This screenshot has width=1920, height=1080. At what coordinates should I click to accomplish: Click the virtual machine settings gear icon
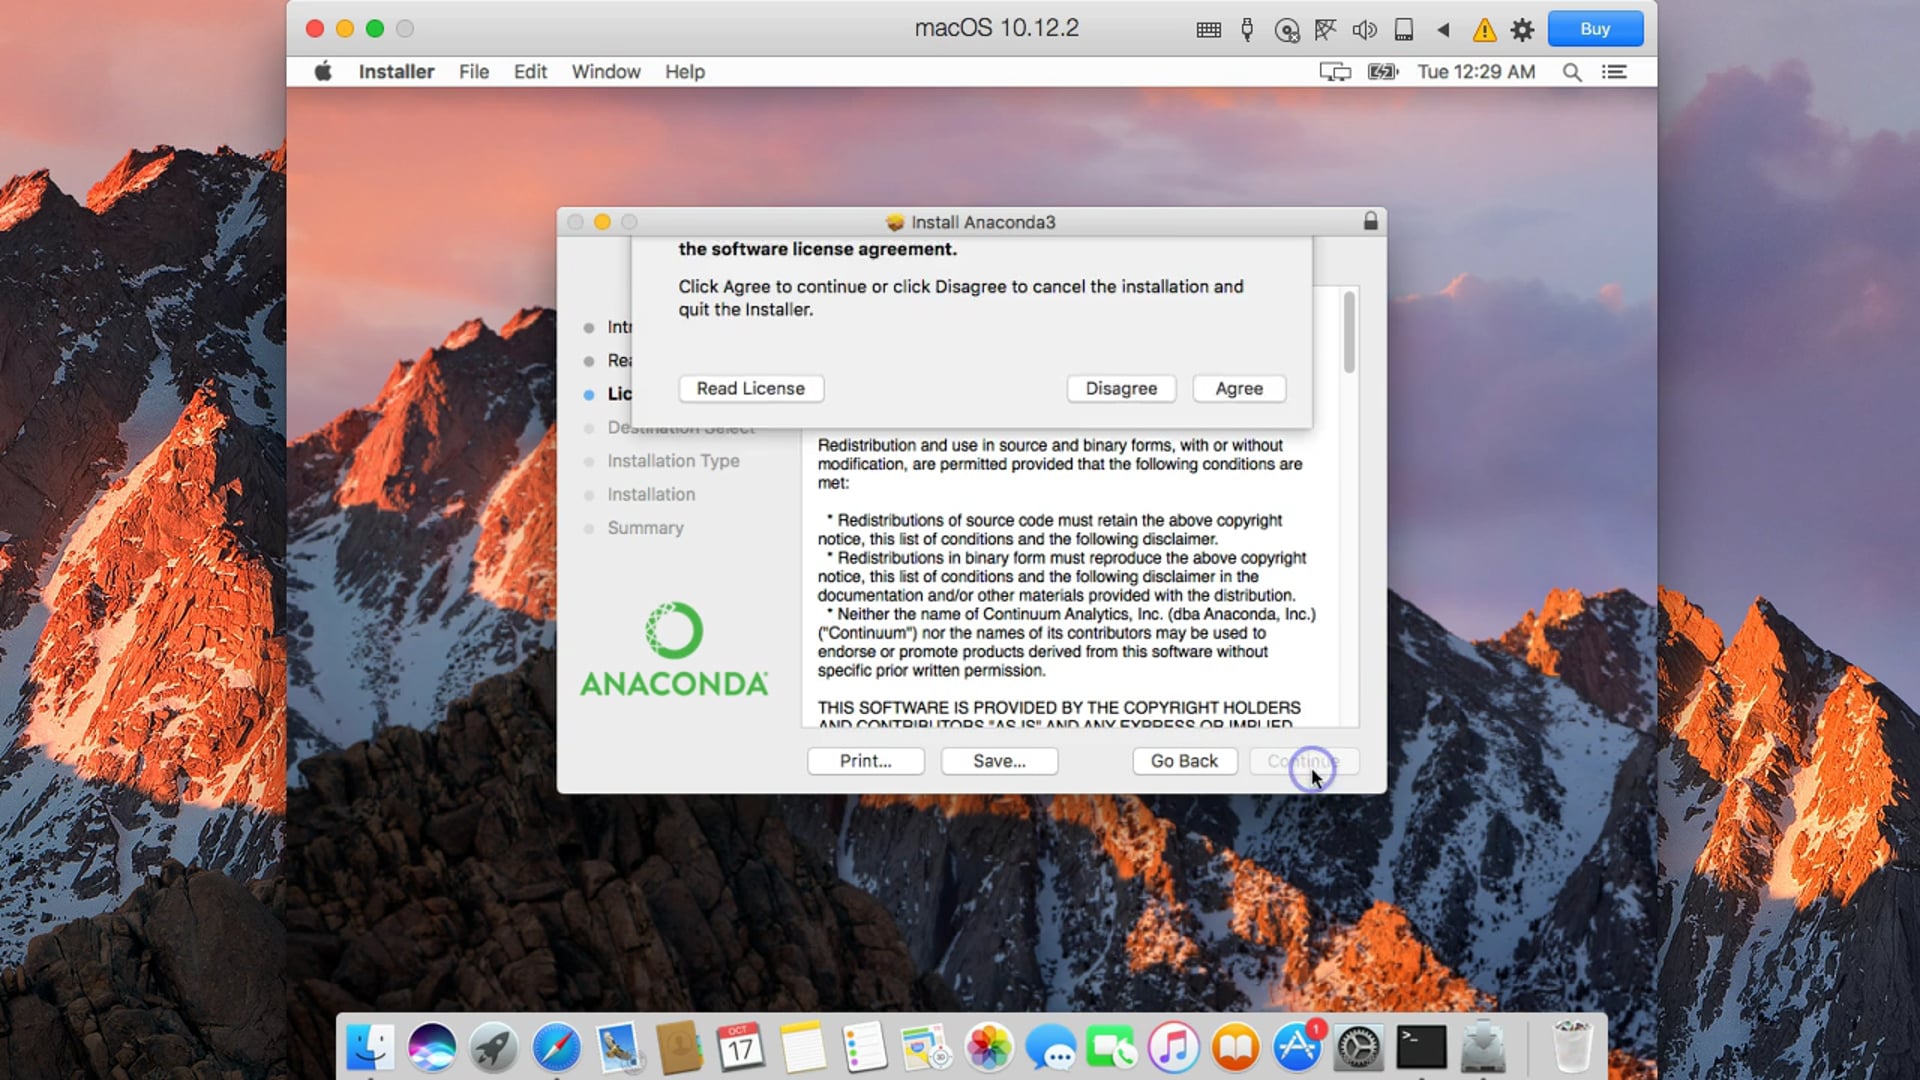[1522, 29]
